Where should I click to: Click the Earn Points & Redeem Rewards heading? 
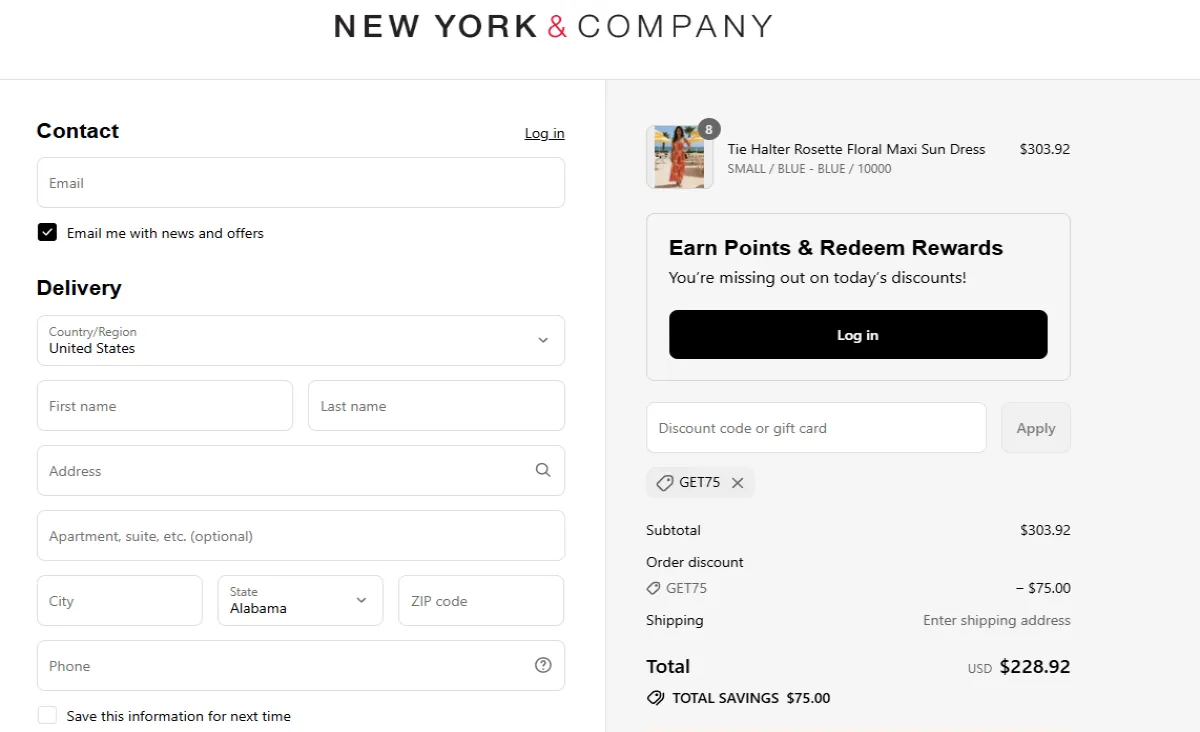836,248
